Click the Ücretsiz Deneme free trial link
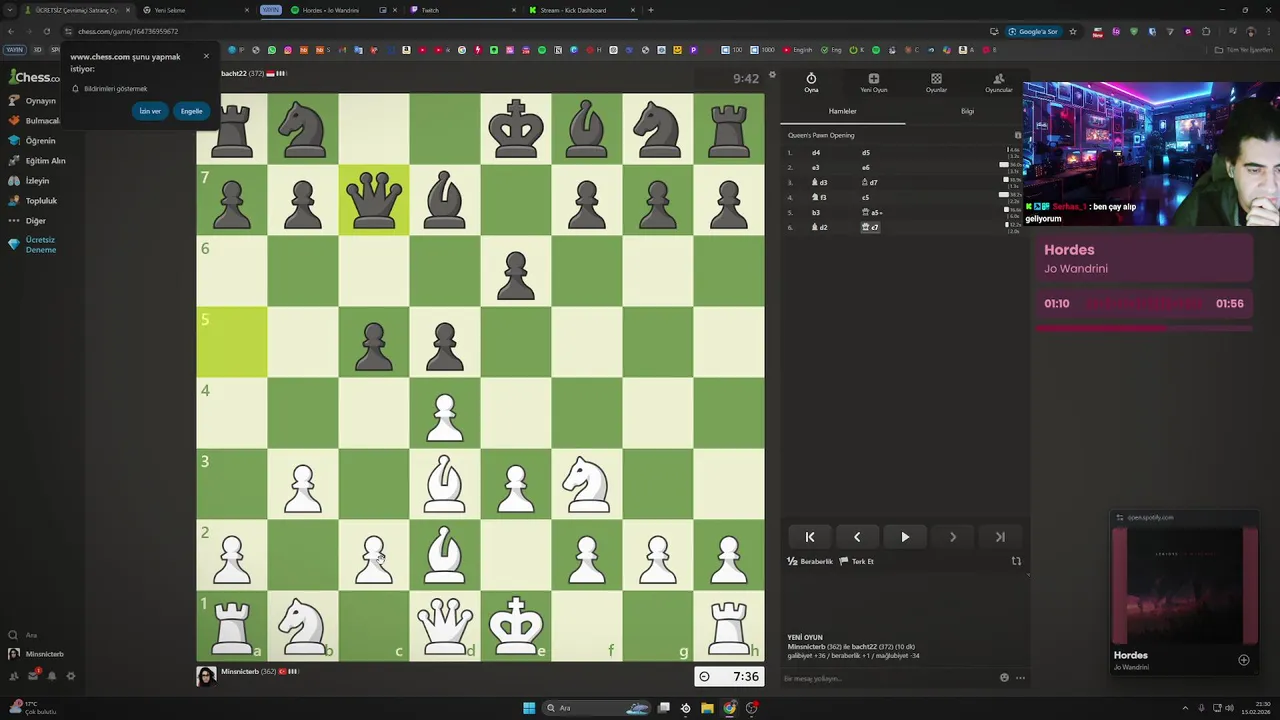This screenshot has height=720, width=1280. [x=33, y=245]
